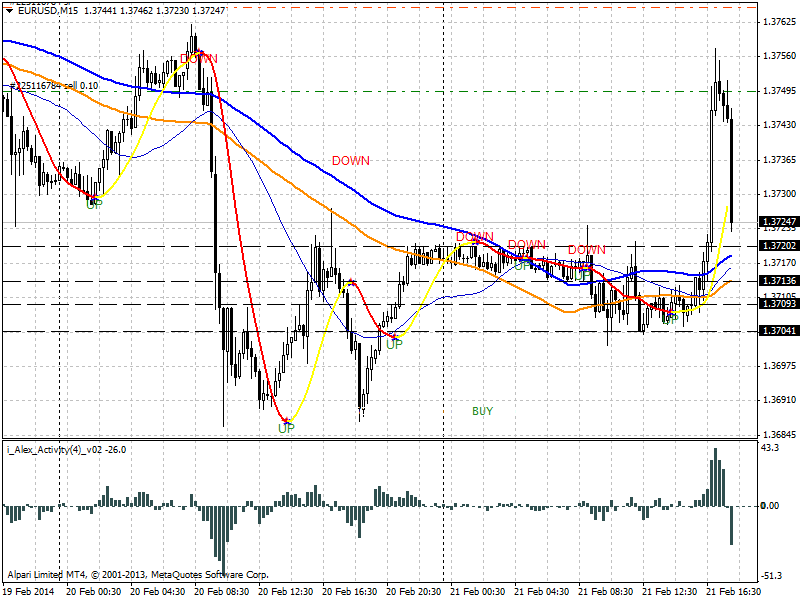Screen dimensions: 800x600
Task: Click the '21 Feb 16:30' time axis label
Action: click(733, 592)
